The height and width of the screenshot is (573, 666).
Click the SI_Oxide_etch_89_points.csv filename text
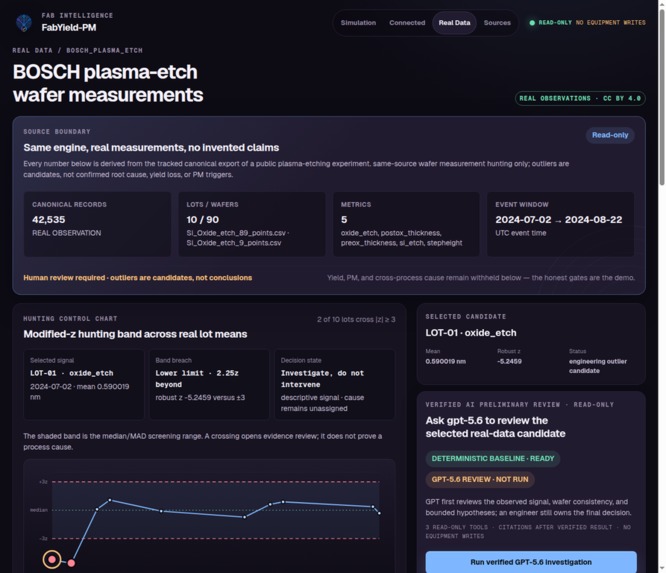click(236, 233)
